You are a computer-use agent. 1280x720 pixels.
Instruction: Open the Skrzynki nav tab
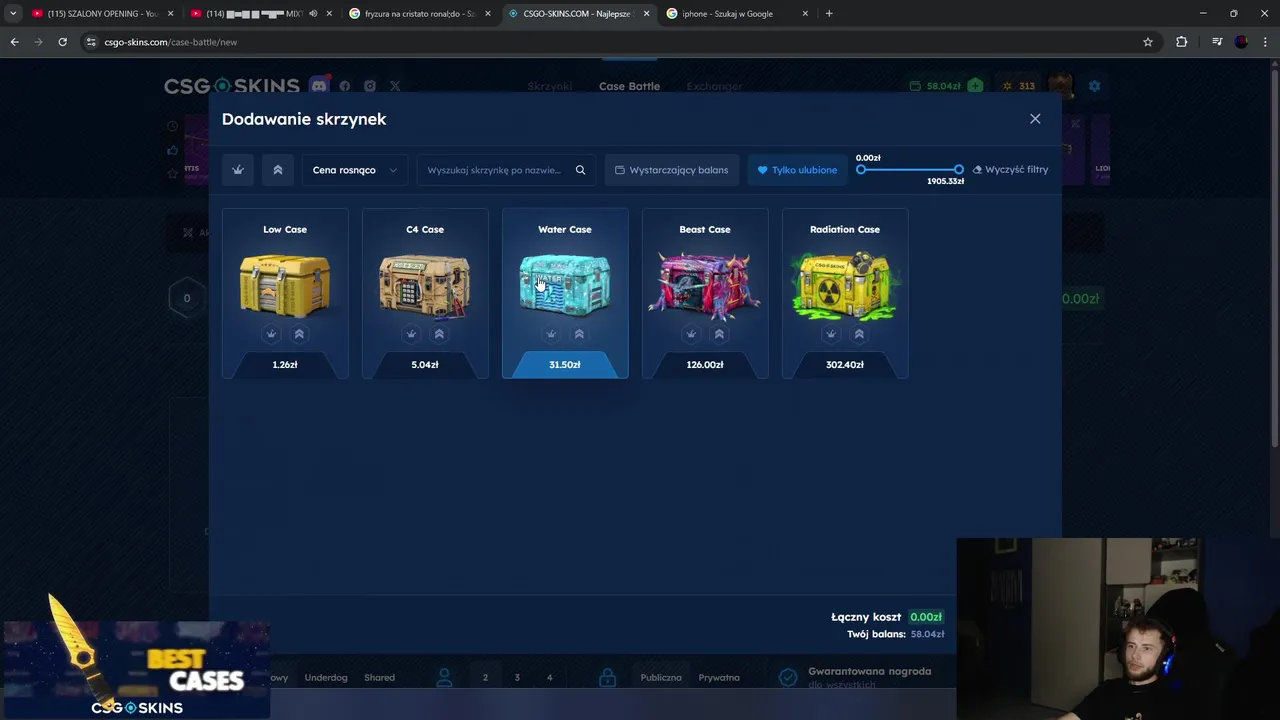(550, 86)
